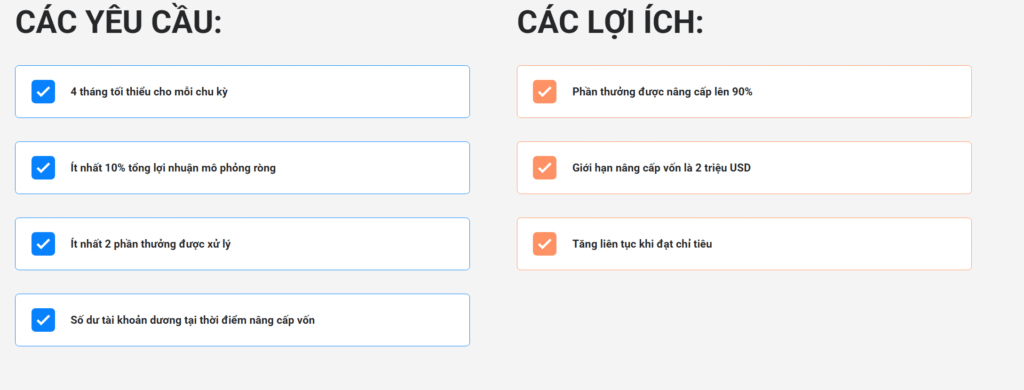This screenshot has width=1024, height=390.
Task: Click orange check icon for 'Giới hạn nâng cấp vốn'
Action: (545, 168)
